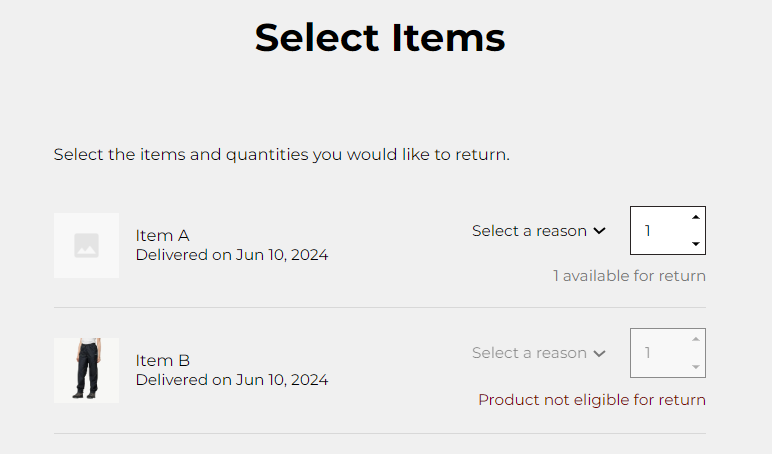Click the "1 available for return" note

click(629, 276)
